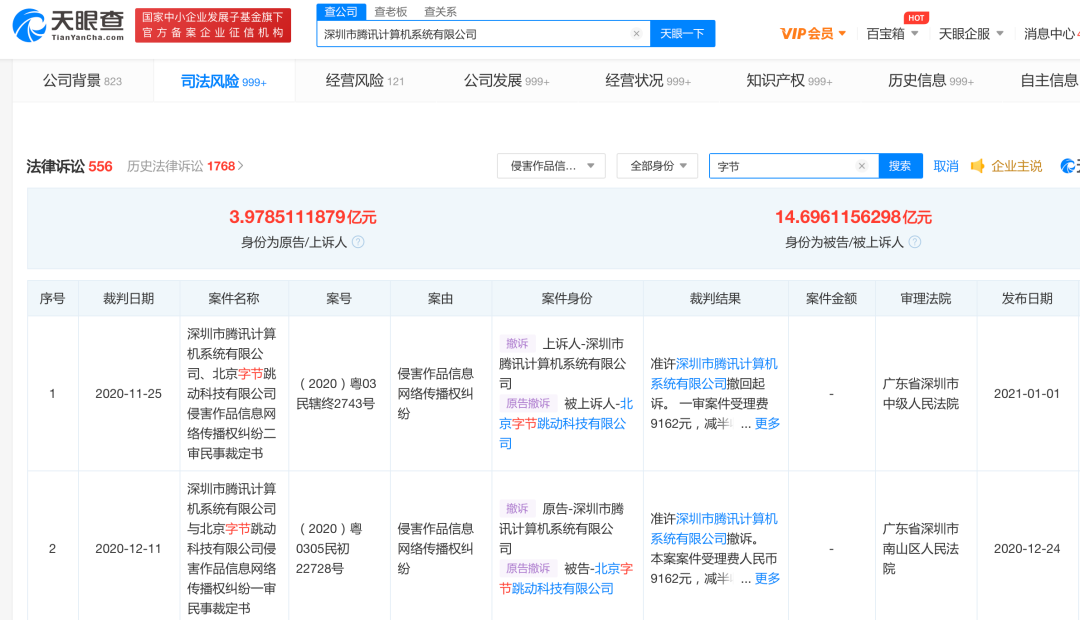
Task: Click the 案件名称 column header
Action: pyautogui.click(x=233, y=298)
